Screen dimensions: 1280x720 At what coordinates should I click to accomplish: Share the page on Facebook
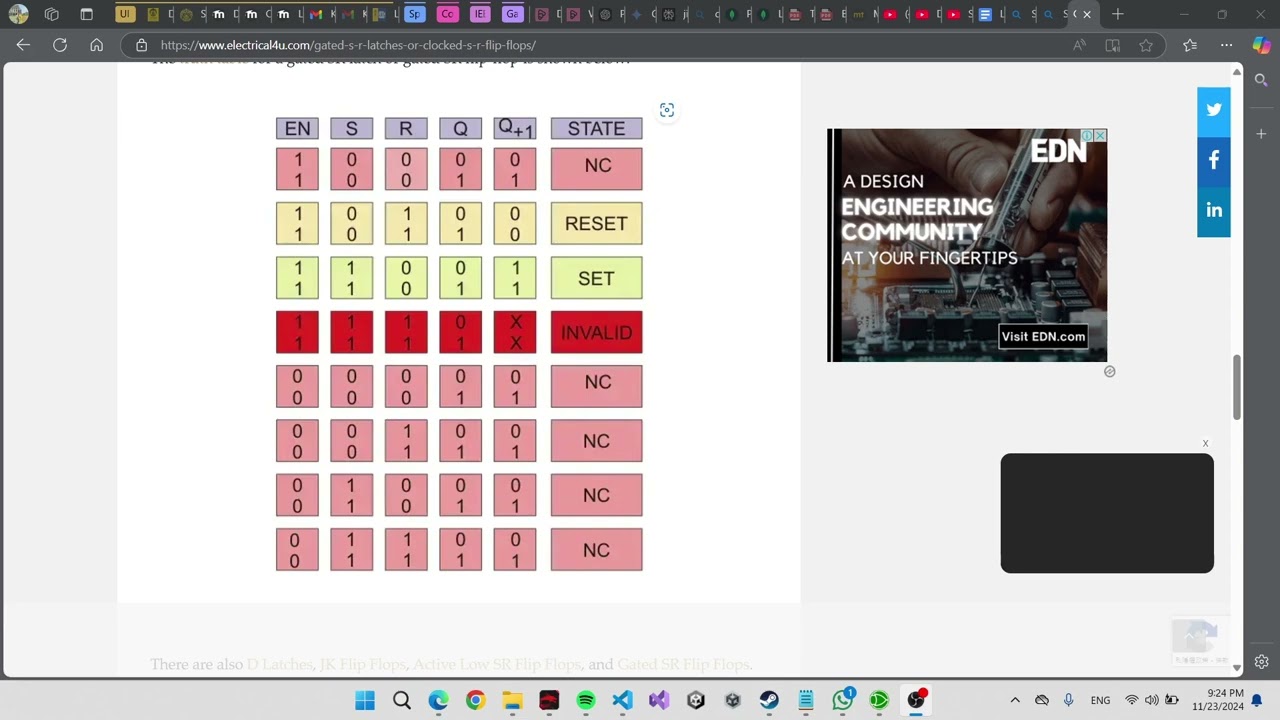click(x=1214, y=160)
